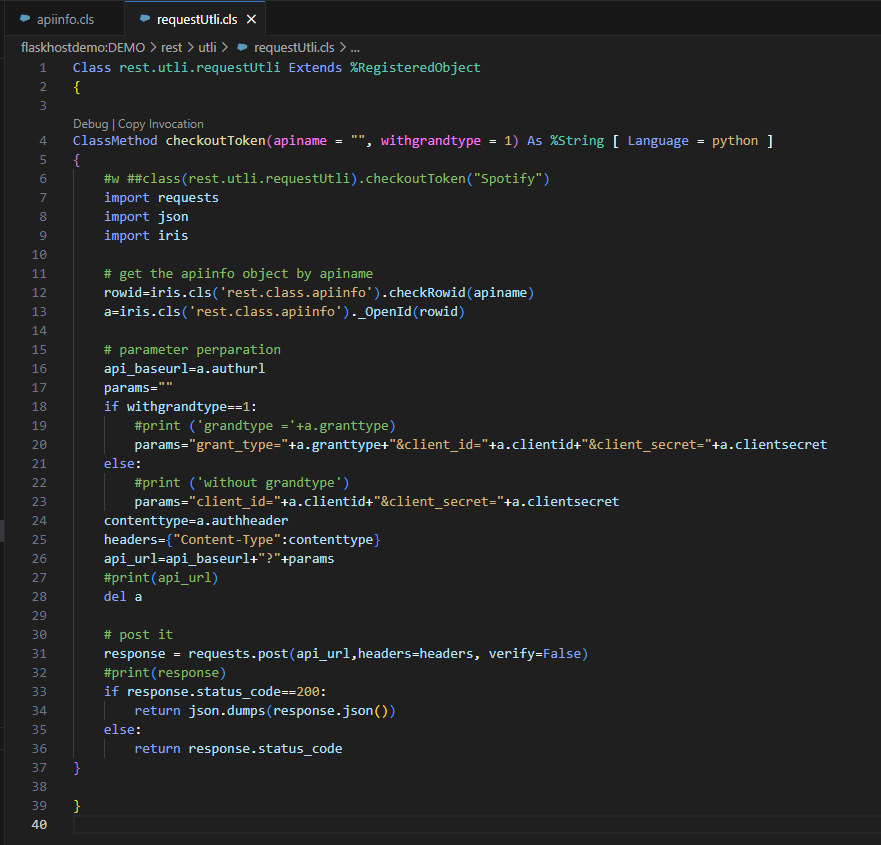Click line number 4 in the gutter
This screenshot has width=881, height=845.
point(43,141)
